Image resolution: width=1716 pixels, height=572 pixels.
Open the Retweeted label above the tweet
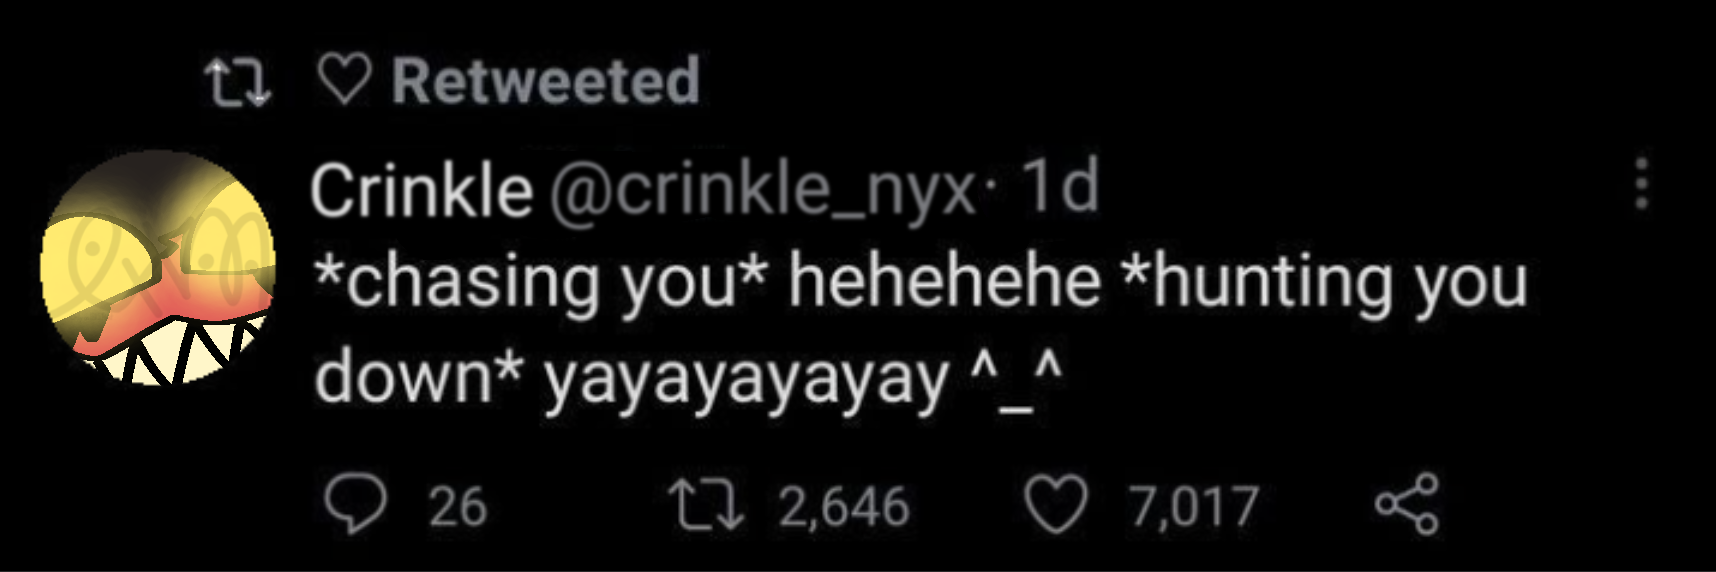click(546, 81)
